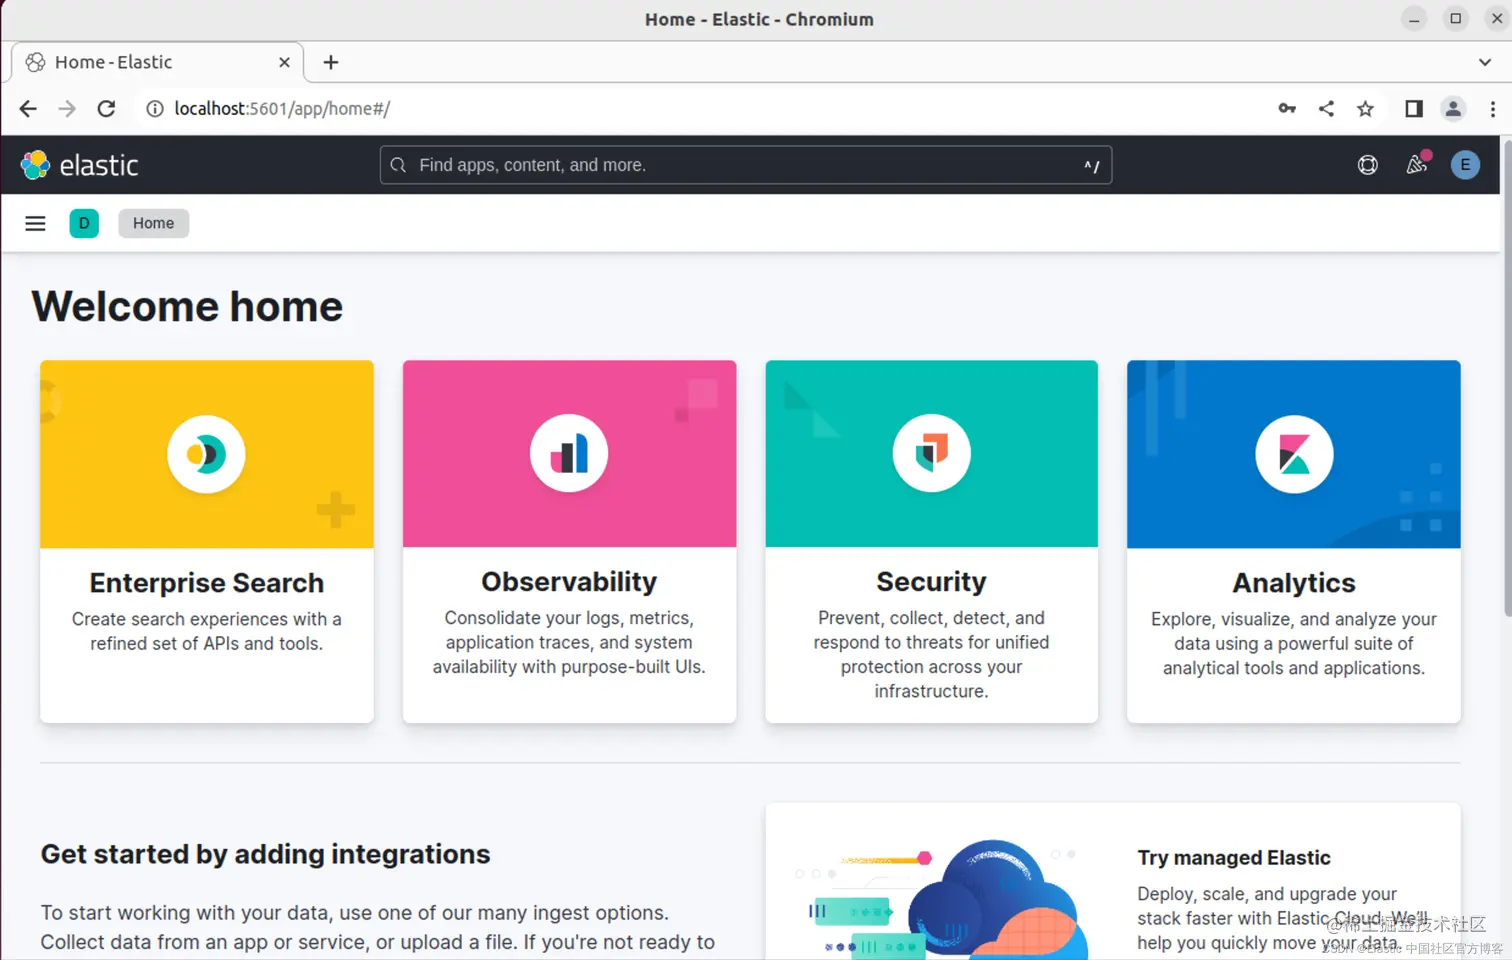The height and width of the screenshot is (960, 1512).
Task: Click the password key icon in address bar
Action: [1287, 109]
